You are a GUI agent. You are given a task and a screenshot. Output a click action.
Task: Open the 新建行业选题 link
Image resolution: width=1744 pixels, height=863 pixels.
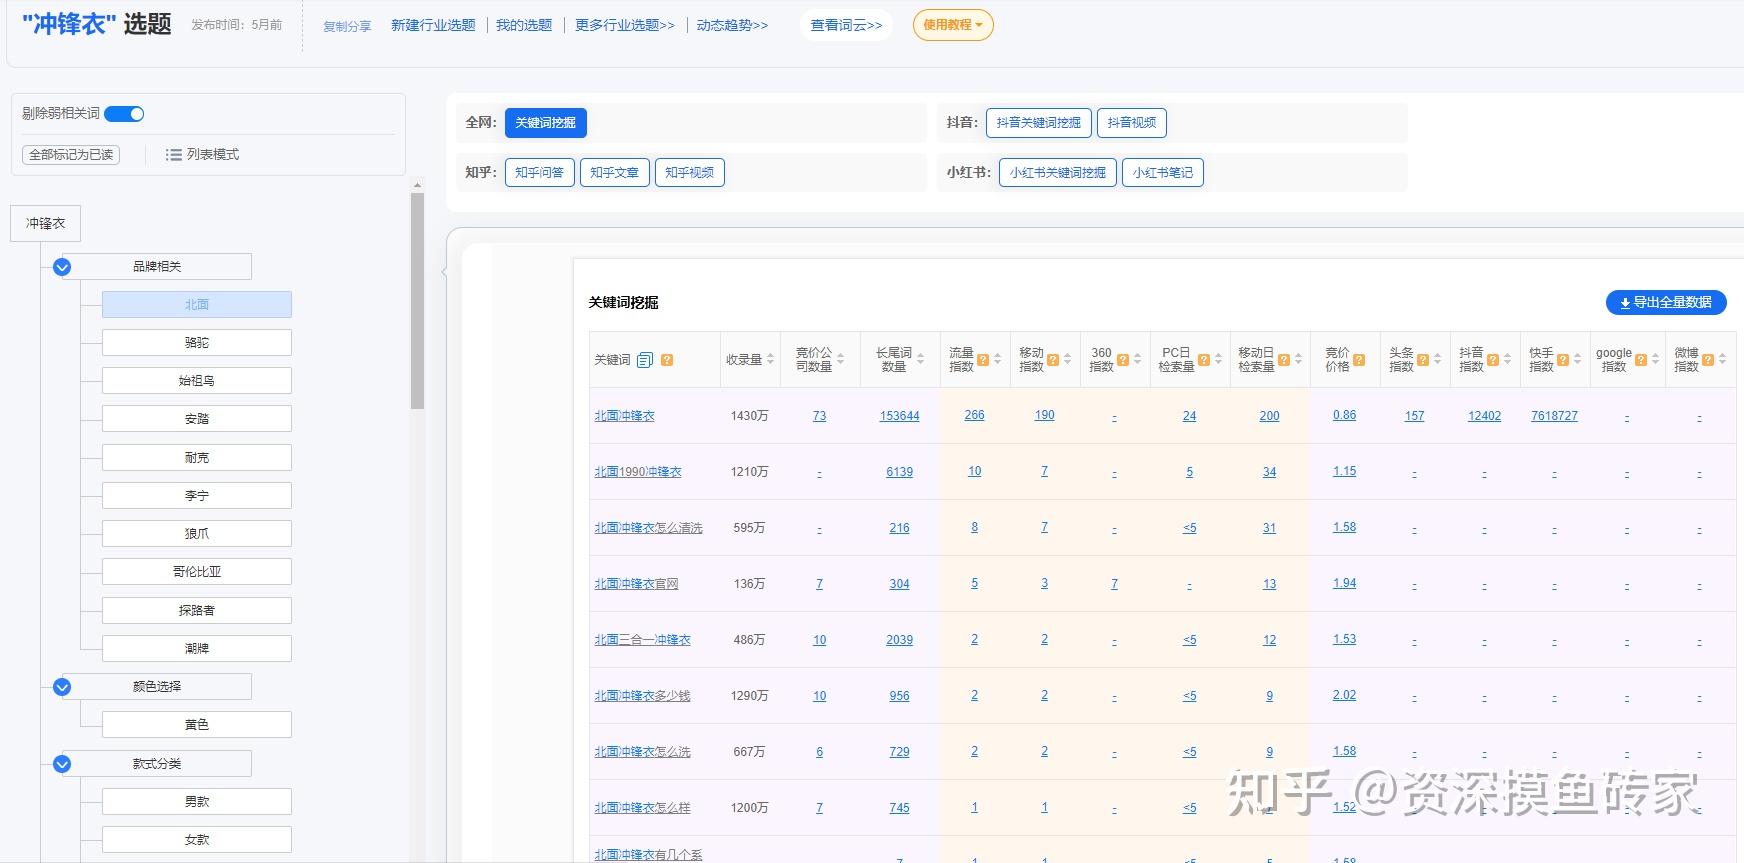click(433, 25)
